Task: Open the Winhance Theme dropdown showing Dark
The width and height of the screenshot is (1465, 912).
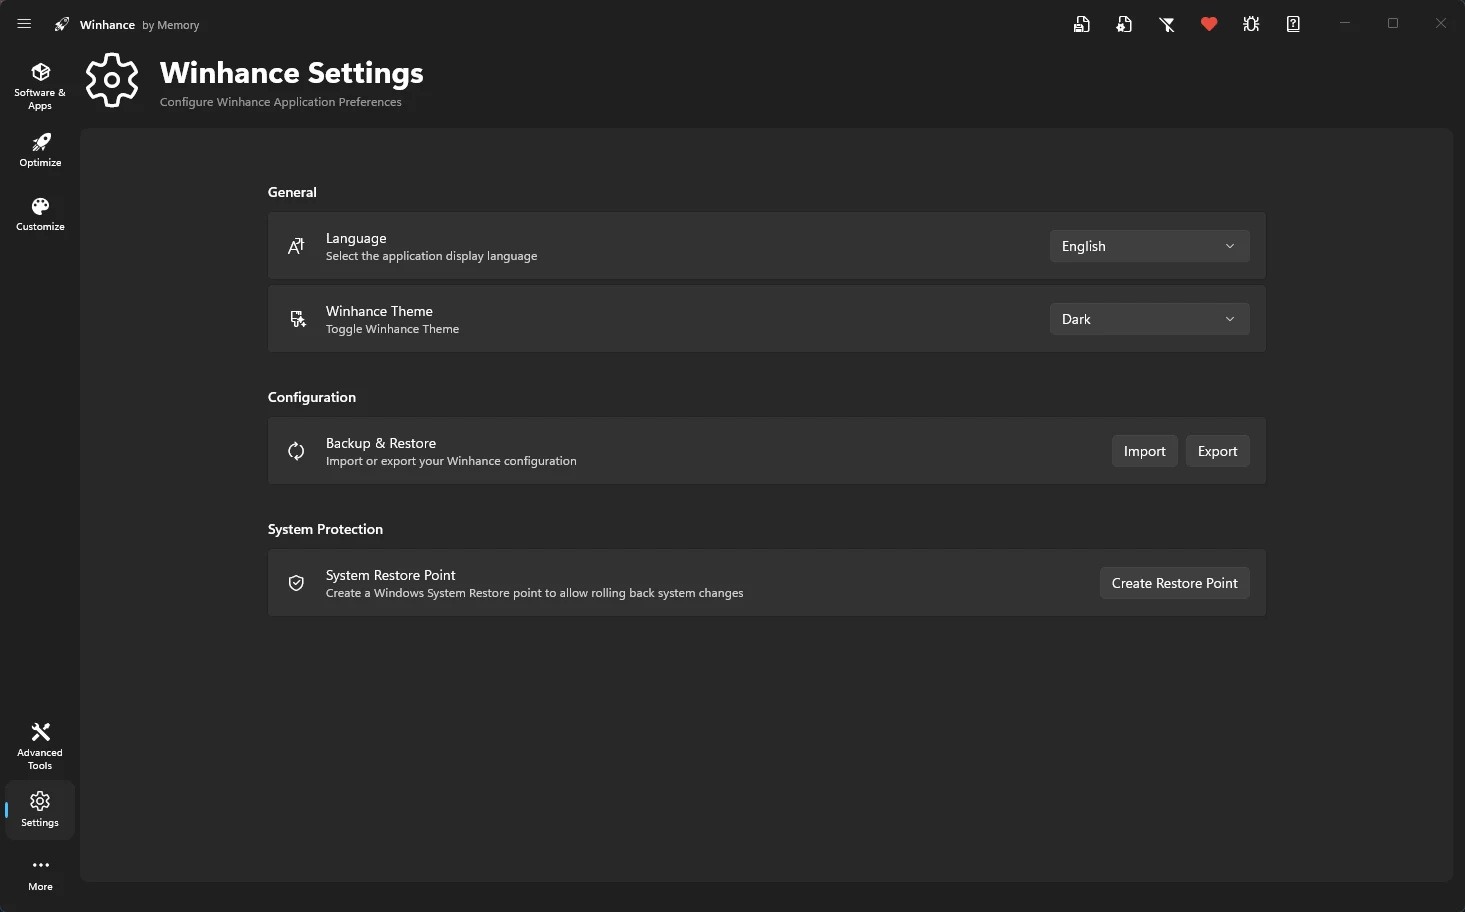Action: [x=1150, y=319]
